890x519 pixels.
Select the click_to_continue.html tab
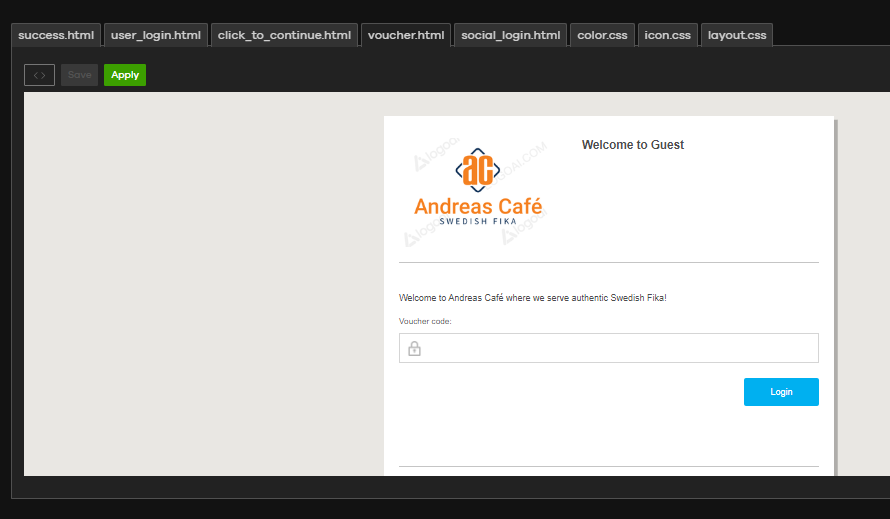(284, 35)
